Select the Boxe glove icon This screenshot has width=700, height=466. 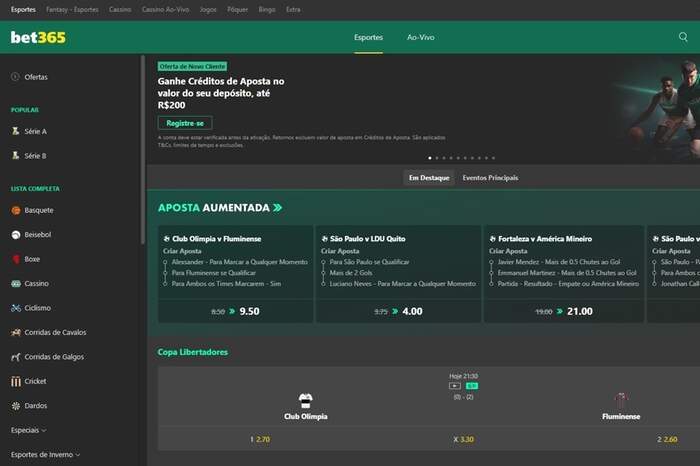click(16, 259)
